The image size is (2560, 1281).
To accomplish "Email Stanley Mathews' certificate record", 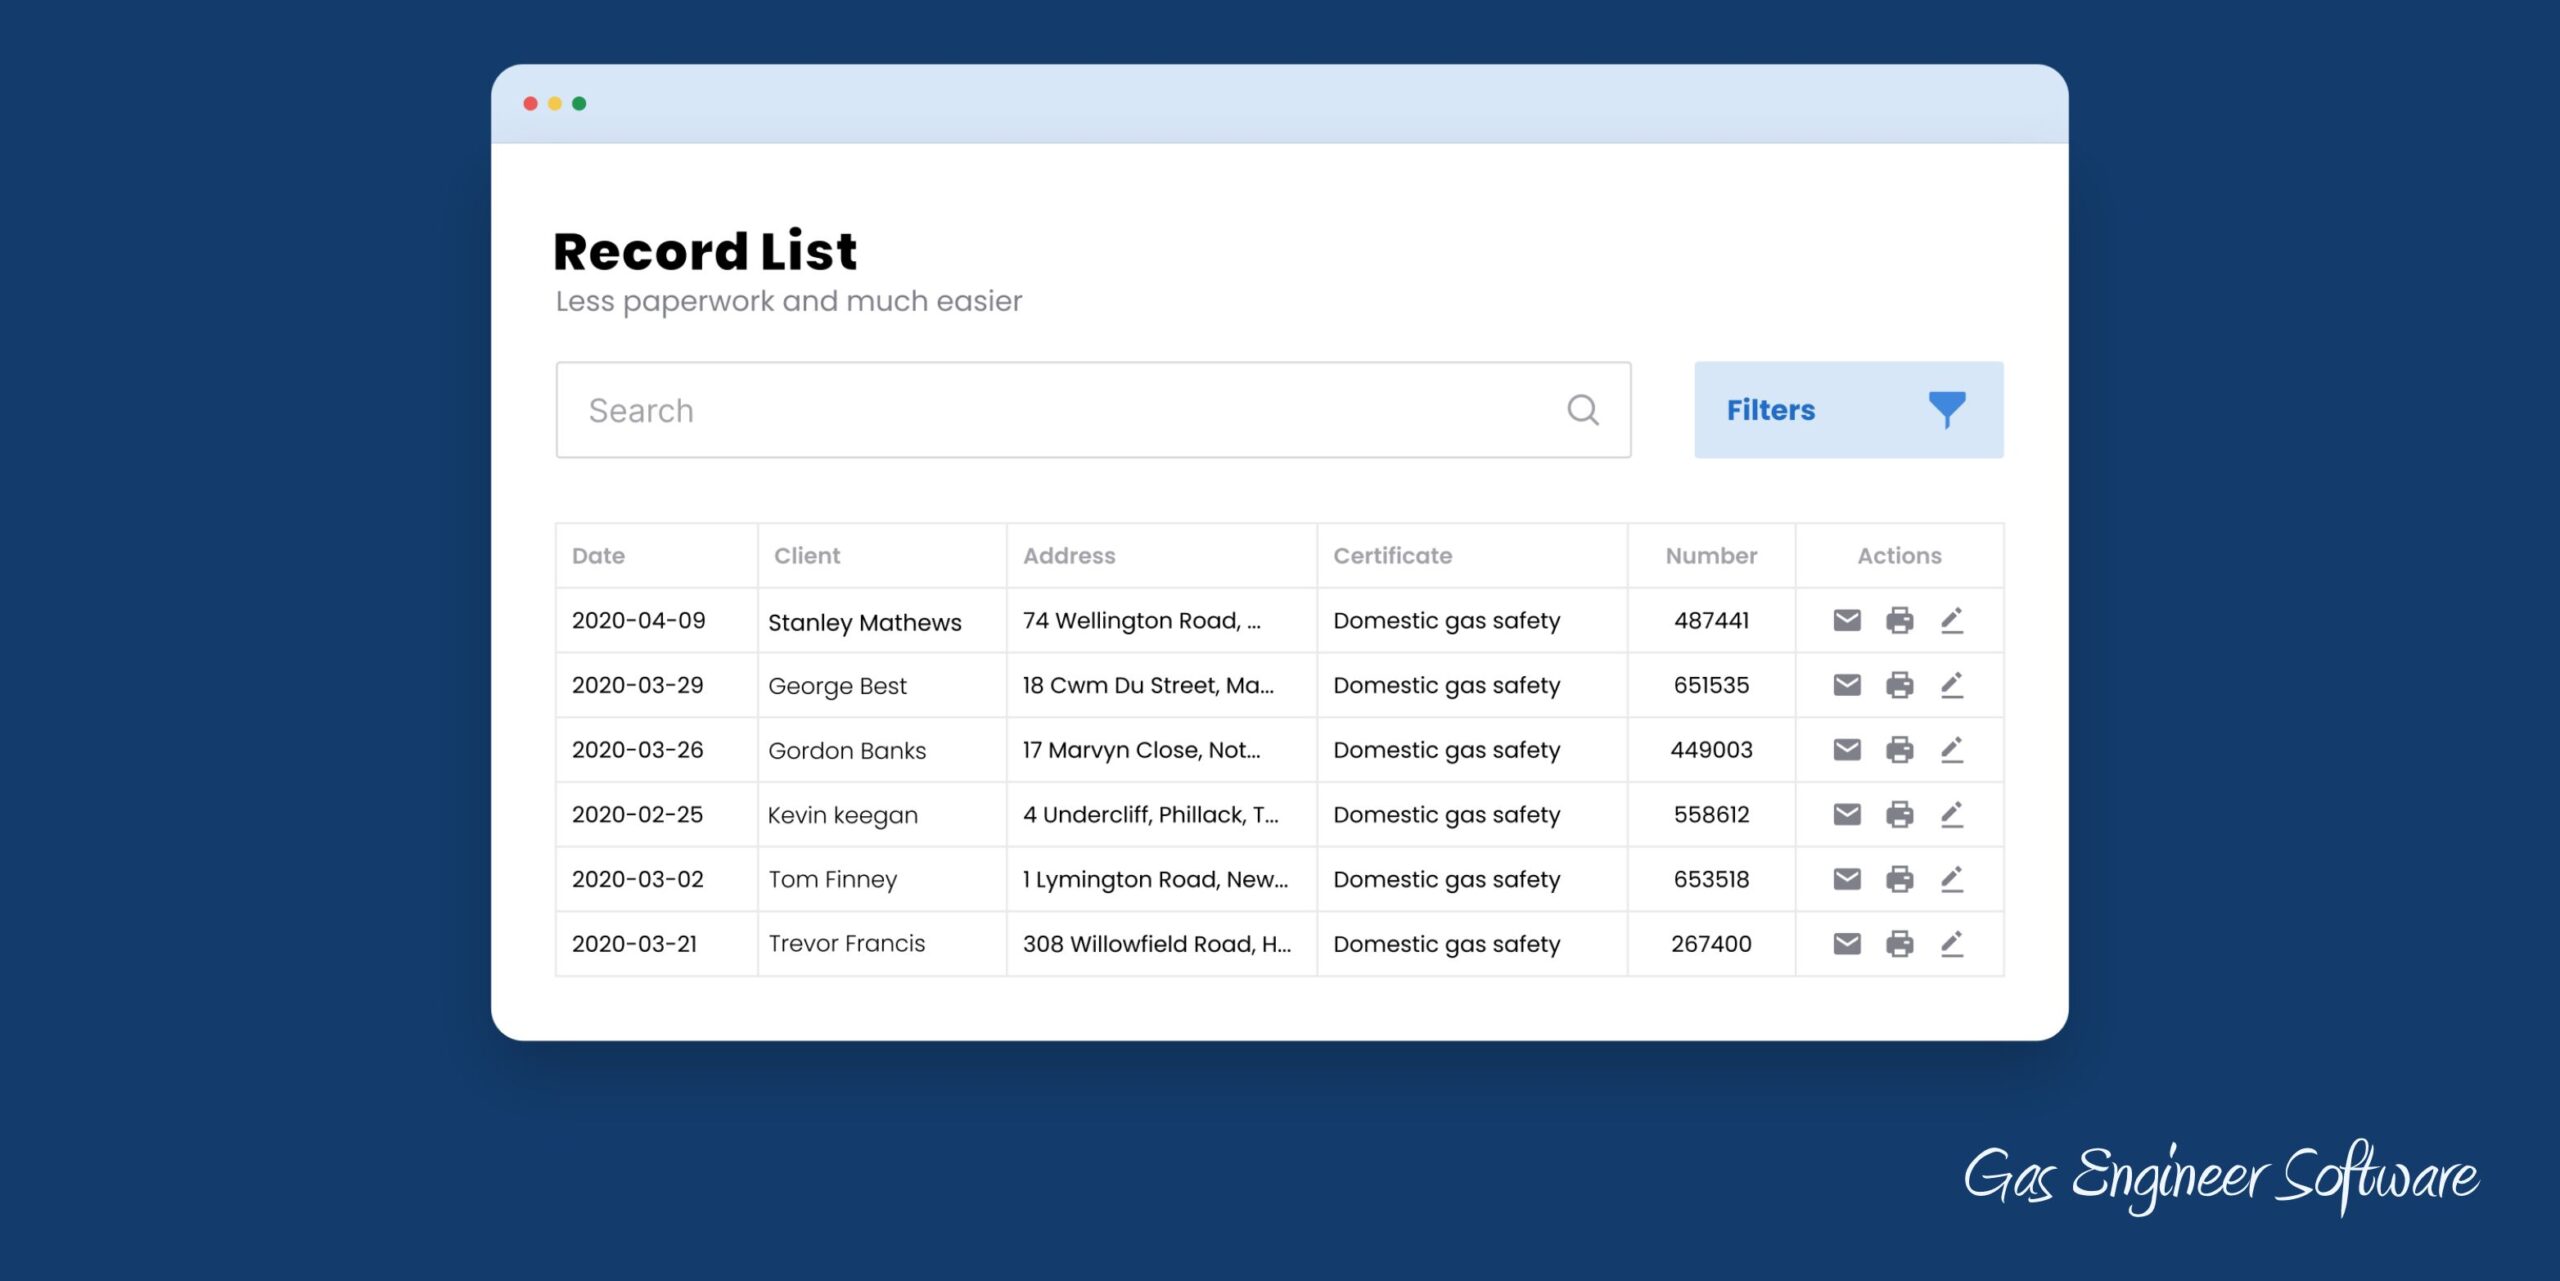I will click(x=1846, y=620).
